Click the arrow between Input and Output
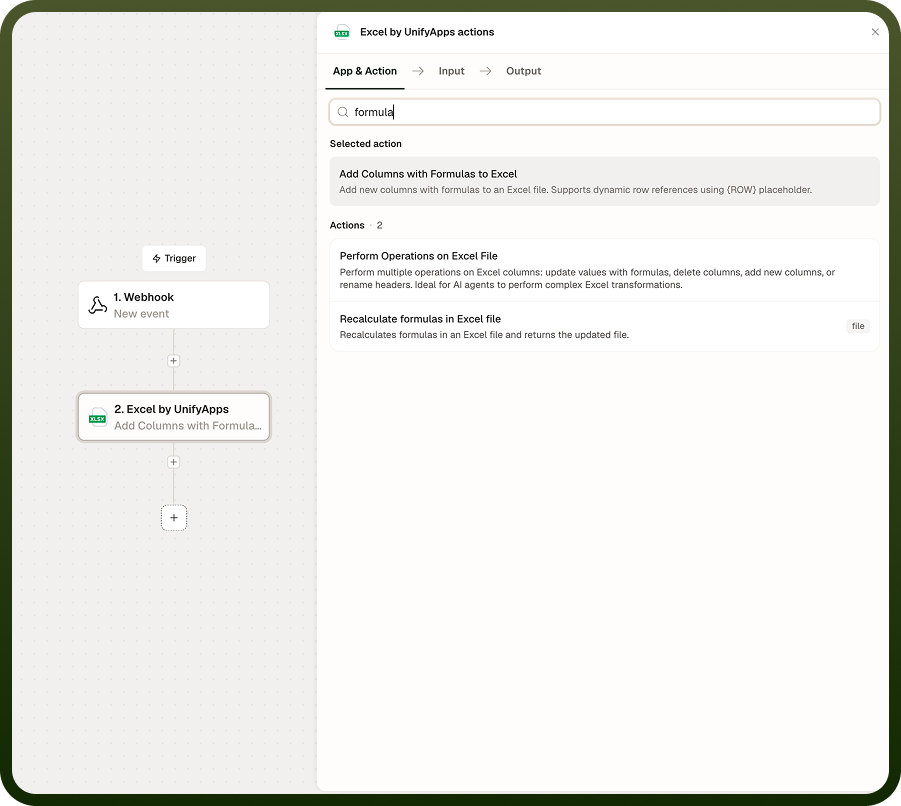Viewport: 901px width, 806px height. click(486, 71)
